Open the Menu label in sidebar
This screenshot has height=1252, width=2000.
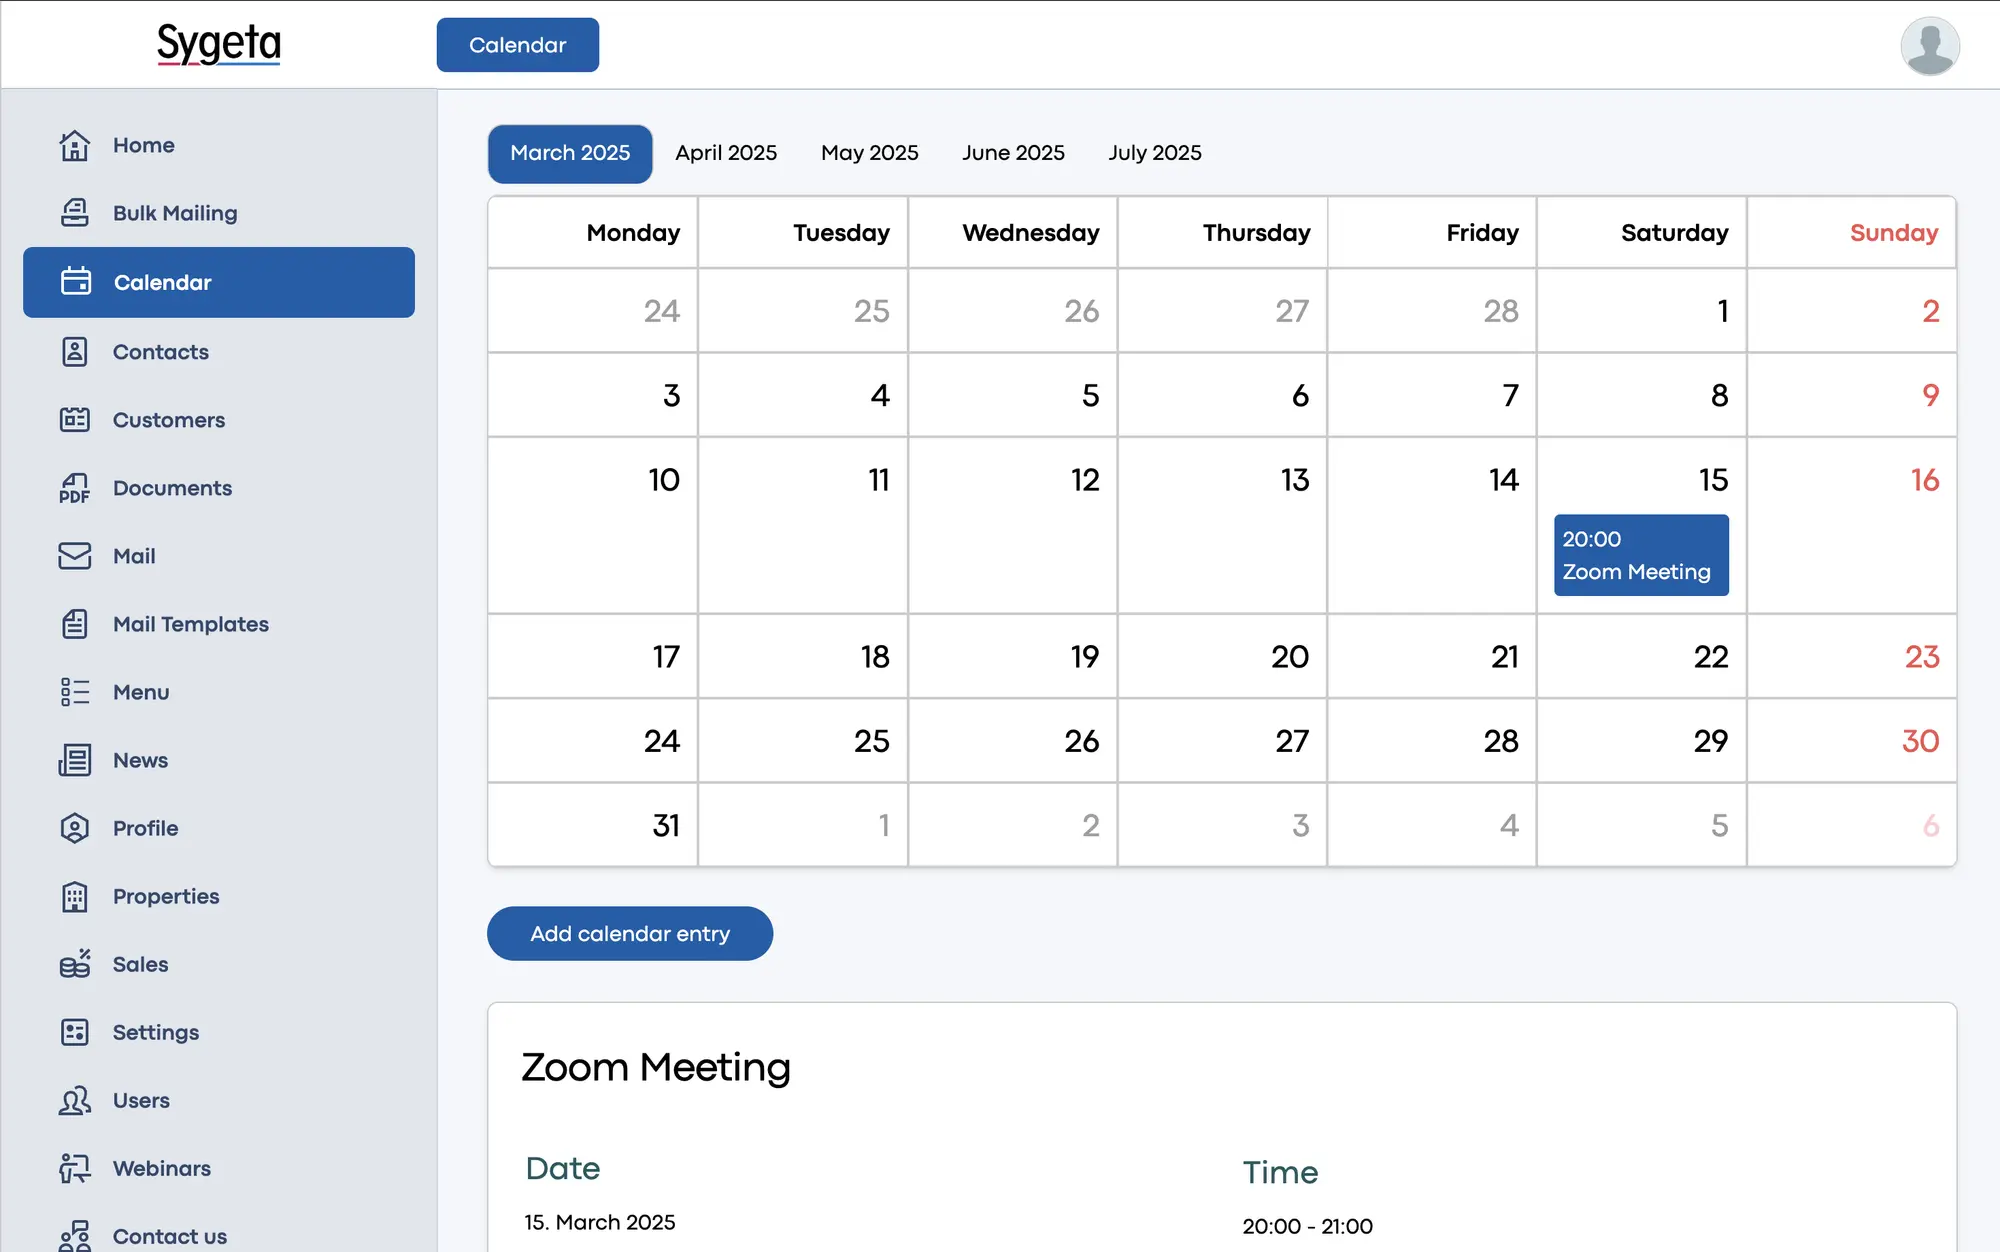(141, 692)
